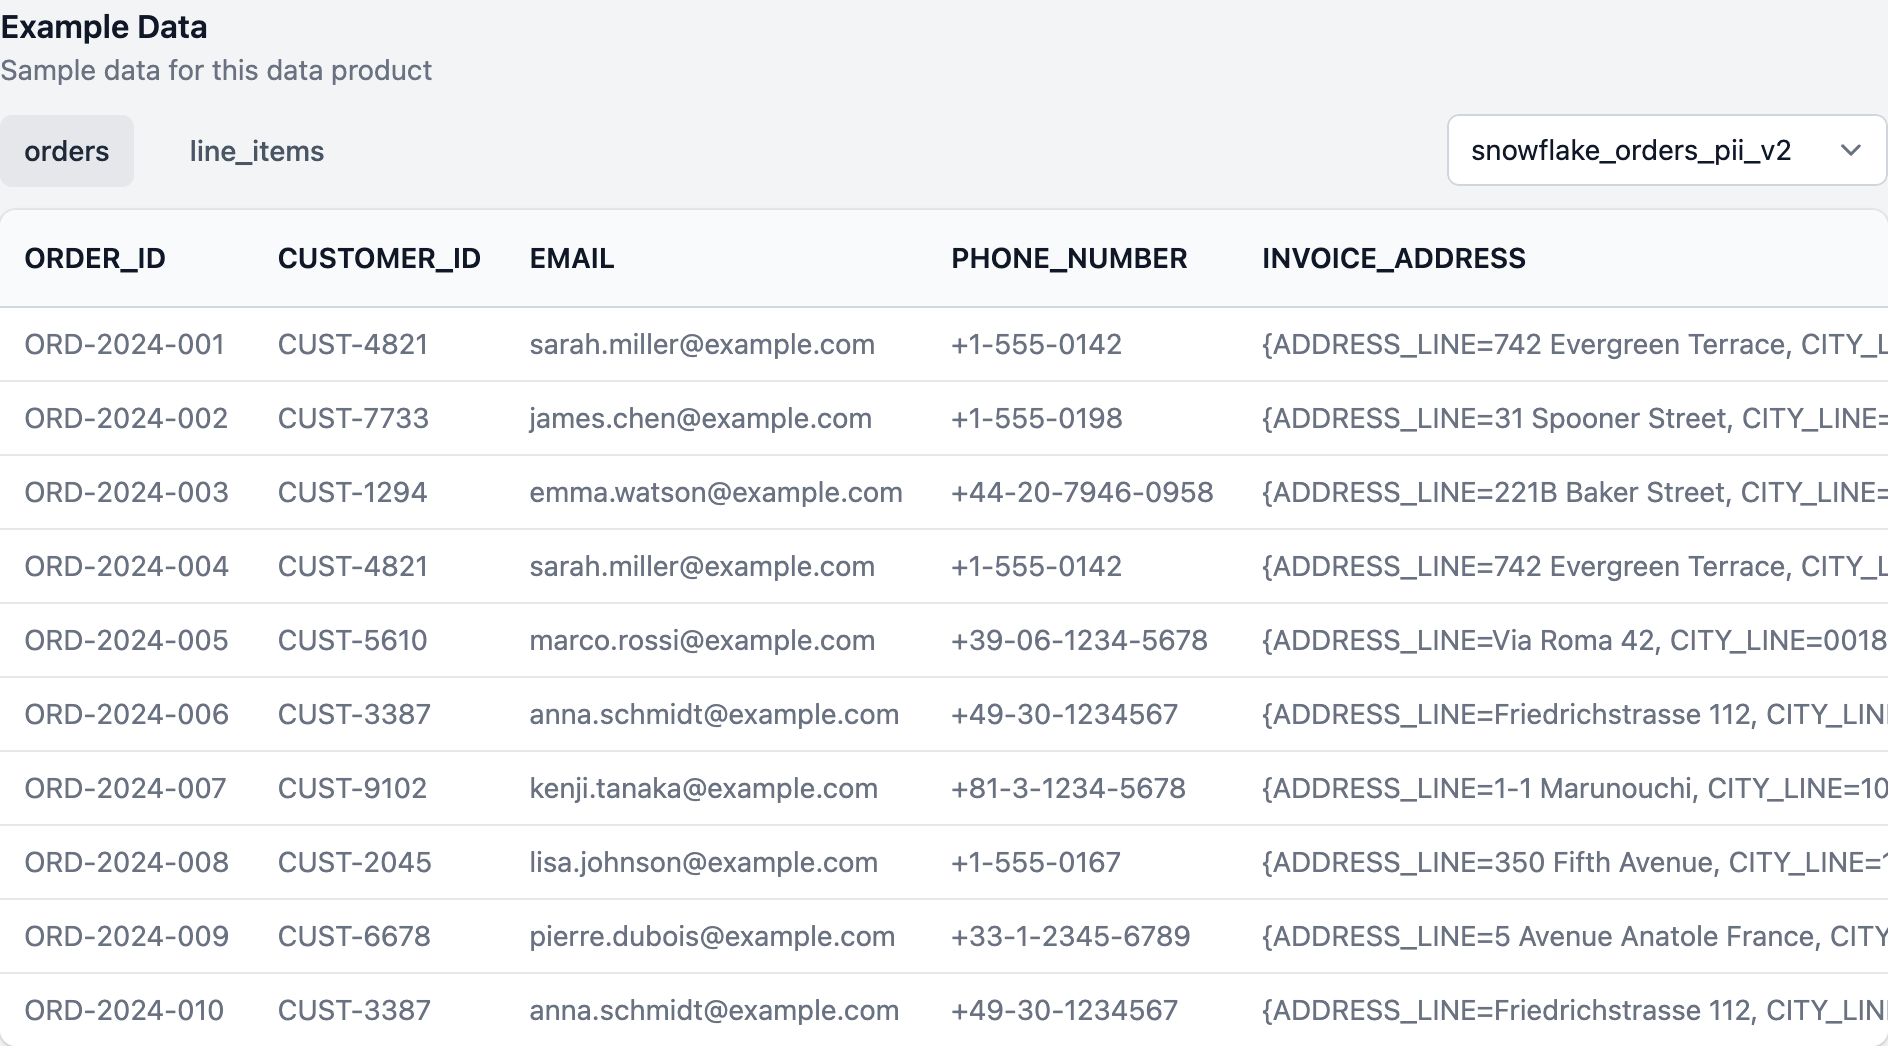
Task: Select row ORD-2024-001
Action: (124, 344)
